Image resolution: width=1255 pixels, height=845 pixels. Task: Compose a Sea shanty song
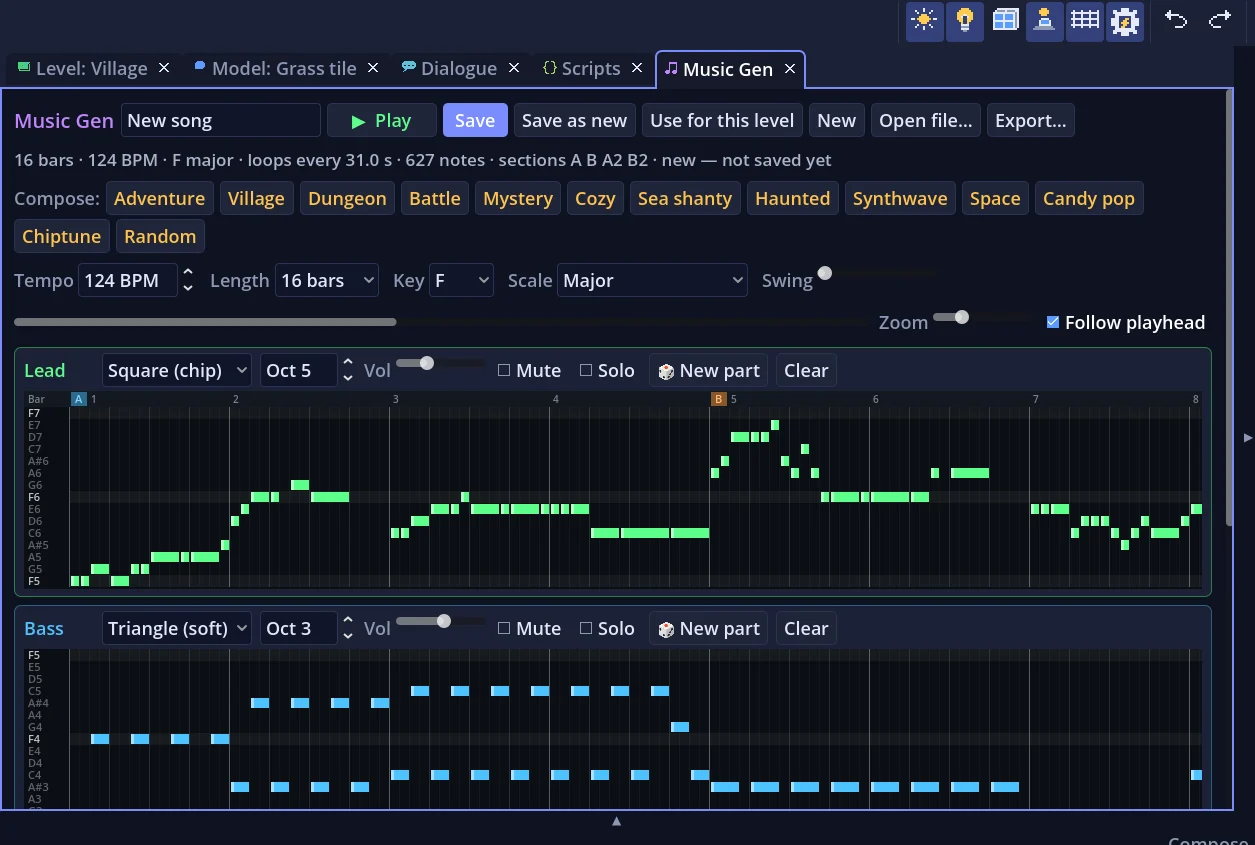tap(685, 198)
